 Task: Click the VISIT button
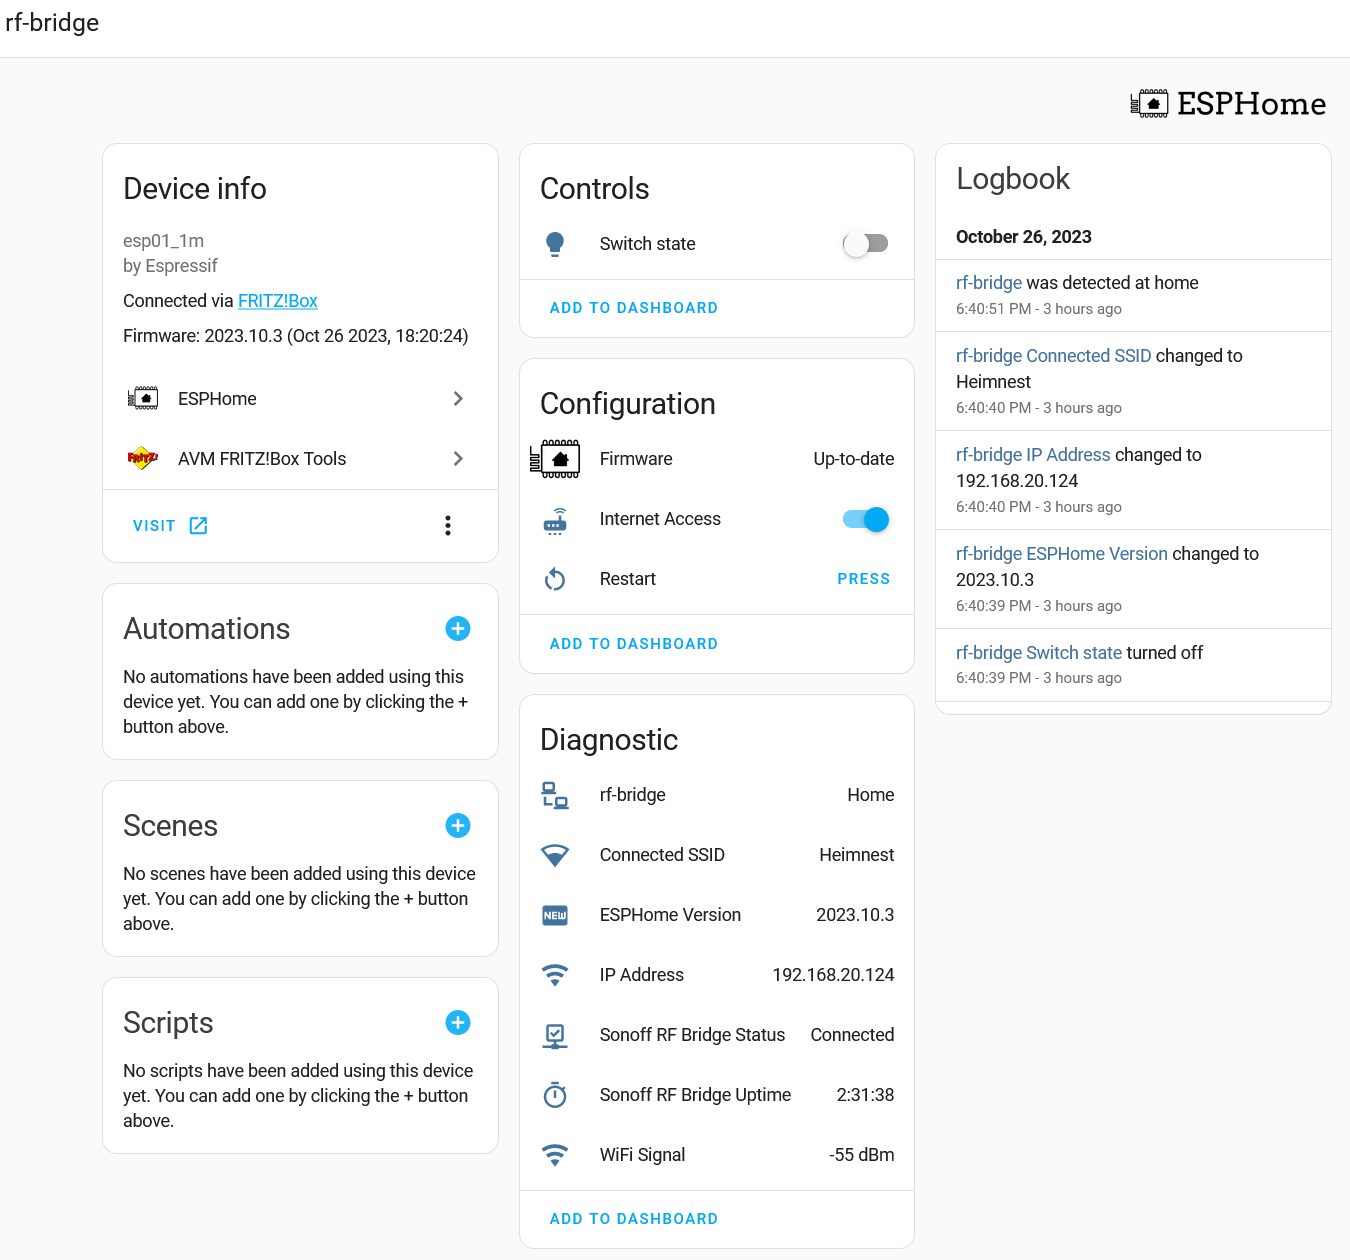(170, 525)
